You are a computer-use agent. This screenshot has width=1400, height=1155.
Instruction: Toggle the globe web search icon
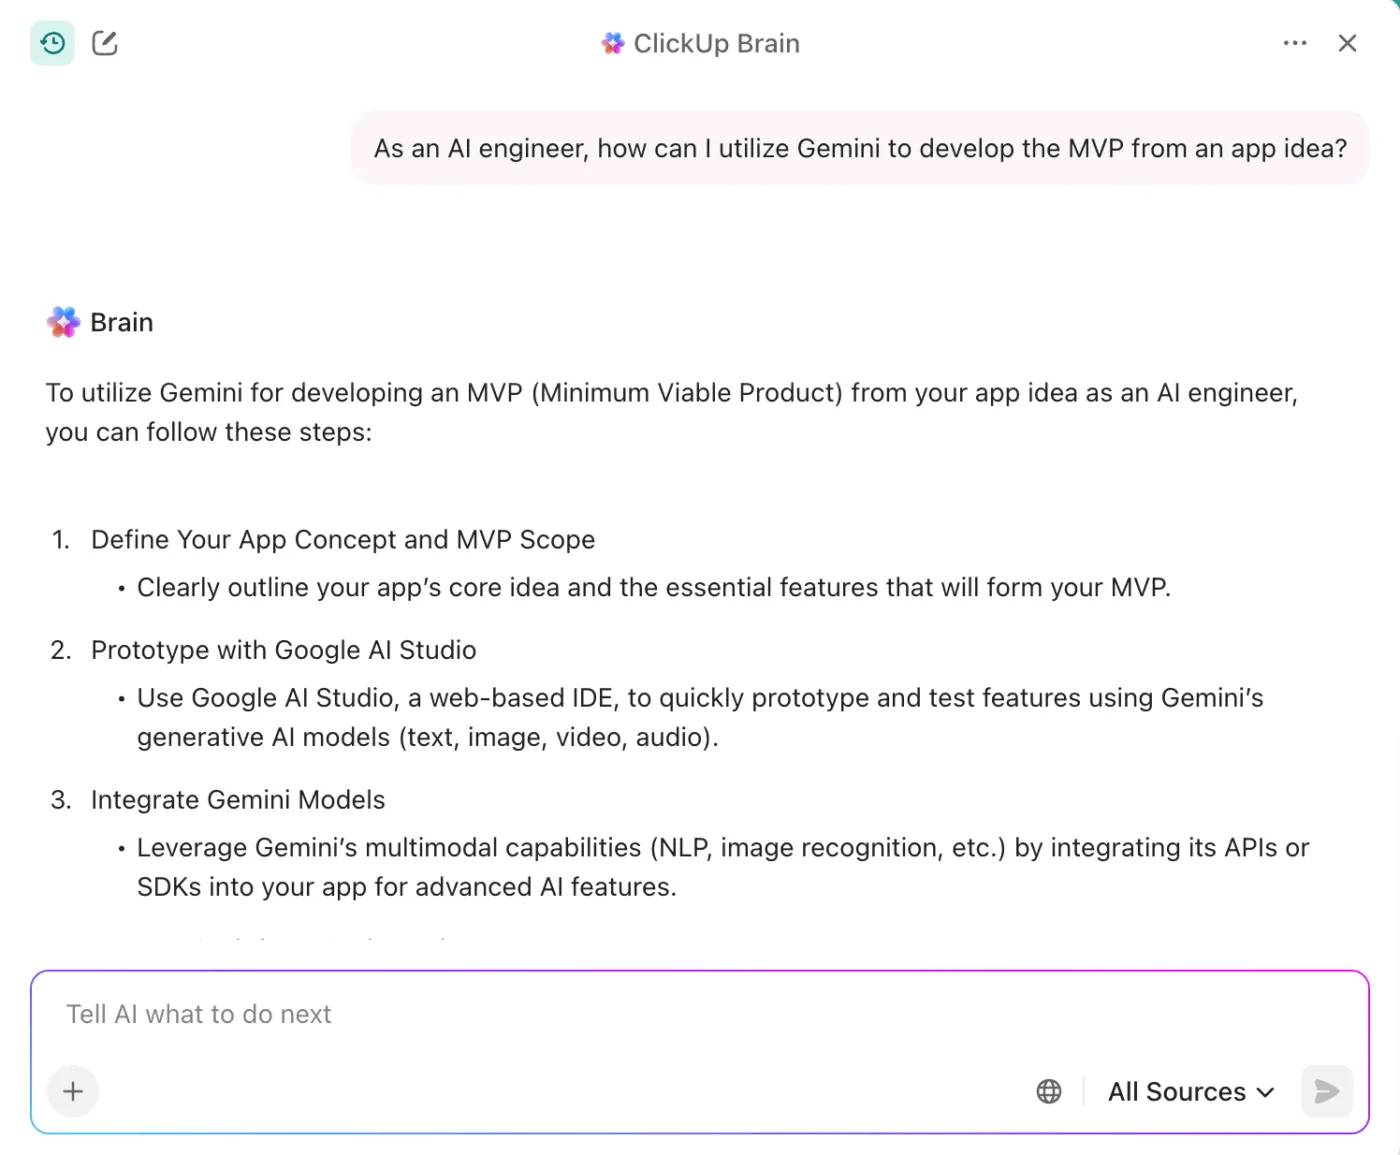pyautogui.click(x=1049, y=1091)
